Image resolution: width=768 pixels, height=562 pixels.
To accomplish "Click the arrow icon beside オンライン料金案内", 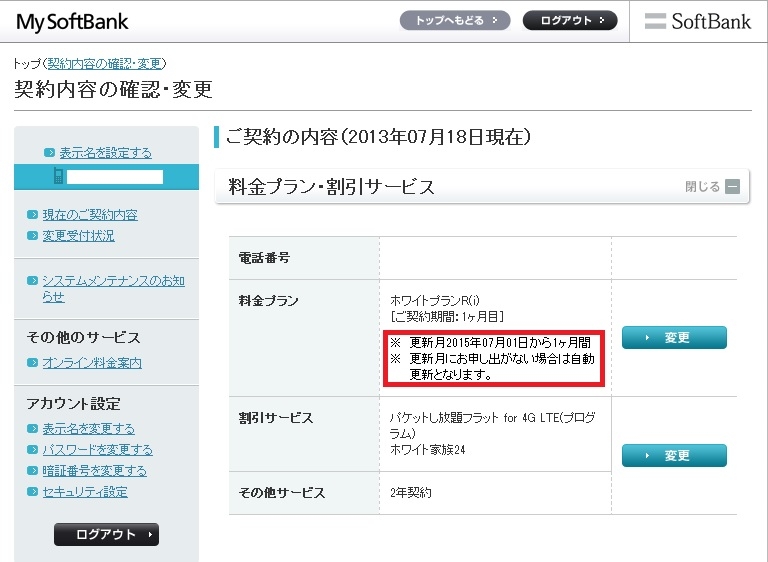I will click(32, 363).
